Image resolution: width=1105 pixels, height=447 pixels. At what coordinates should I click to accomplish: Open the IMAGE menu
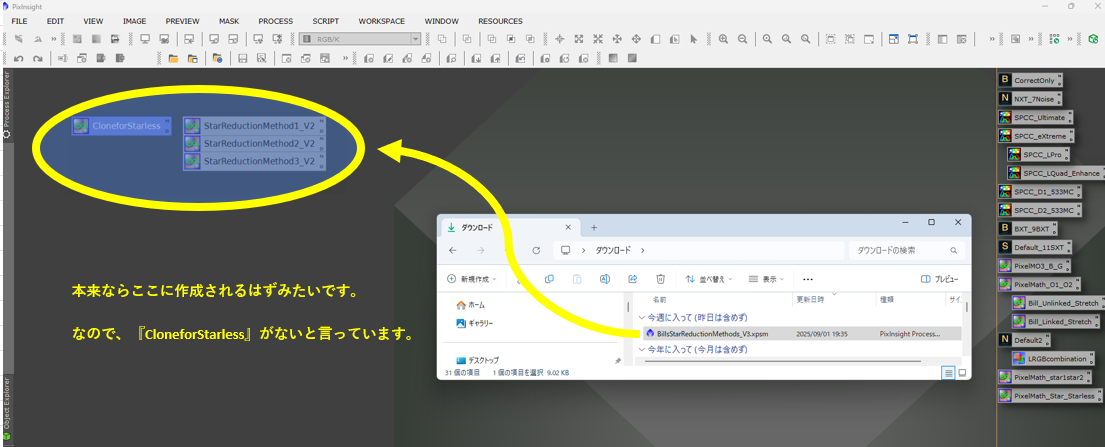[134, 21]
